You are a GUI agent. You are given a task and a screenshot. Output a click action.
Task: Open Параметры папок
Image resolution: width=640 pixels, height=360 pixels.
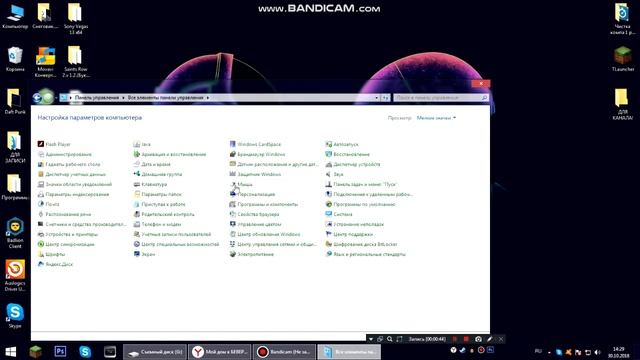coord(158,194)
